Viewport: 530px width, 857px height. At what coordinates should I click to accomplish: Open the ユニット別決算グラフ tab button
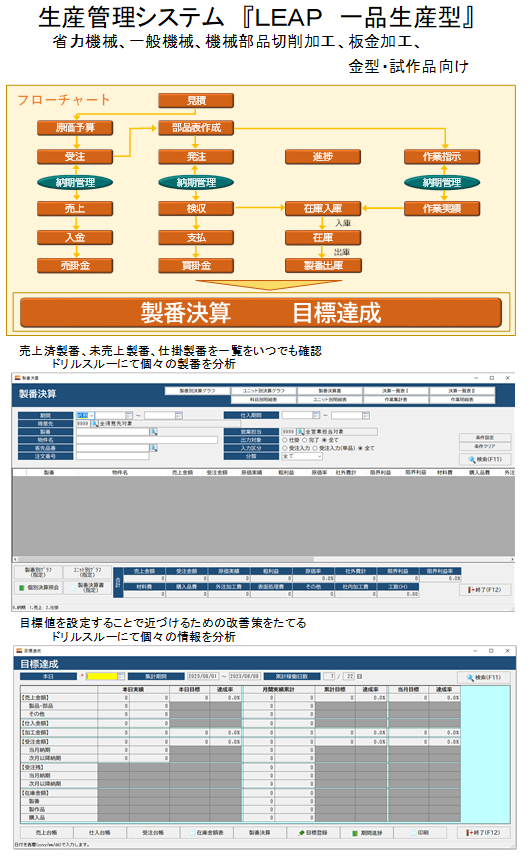pos(264,391)
